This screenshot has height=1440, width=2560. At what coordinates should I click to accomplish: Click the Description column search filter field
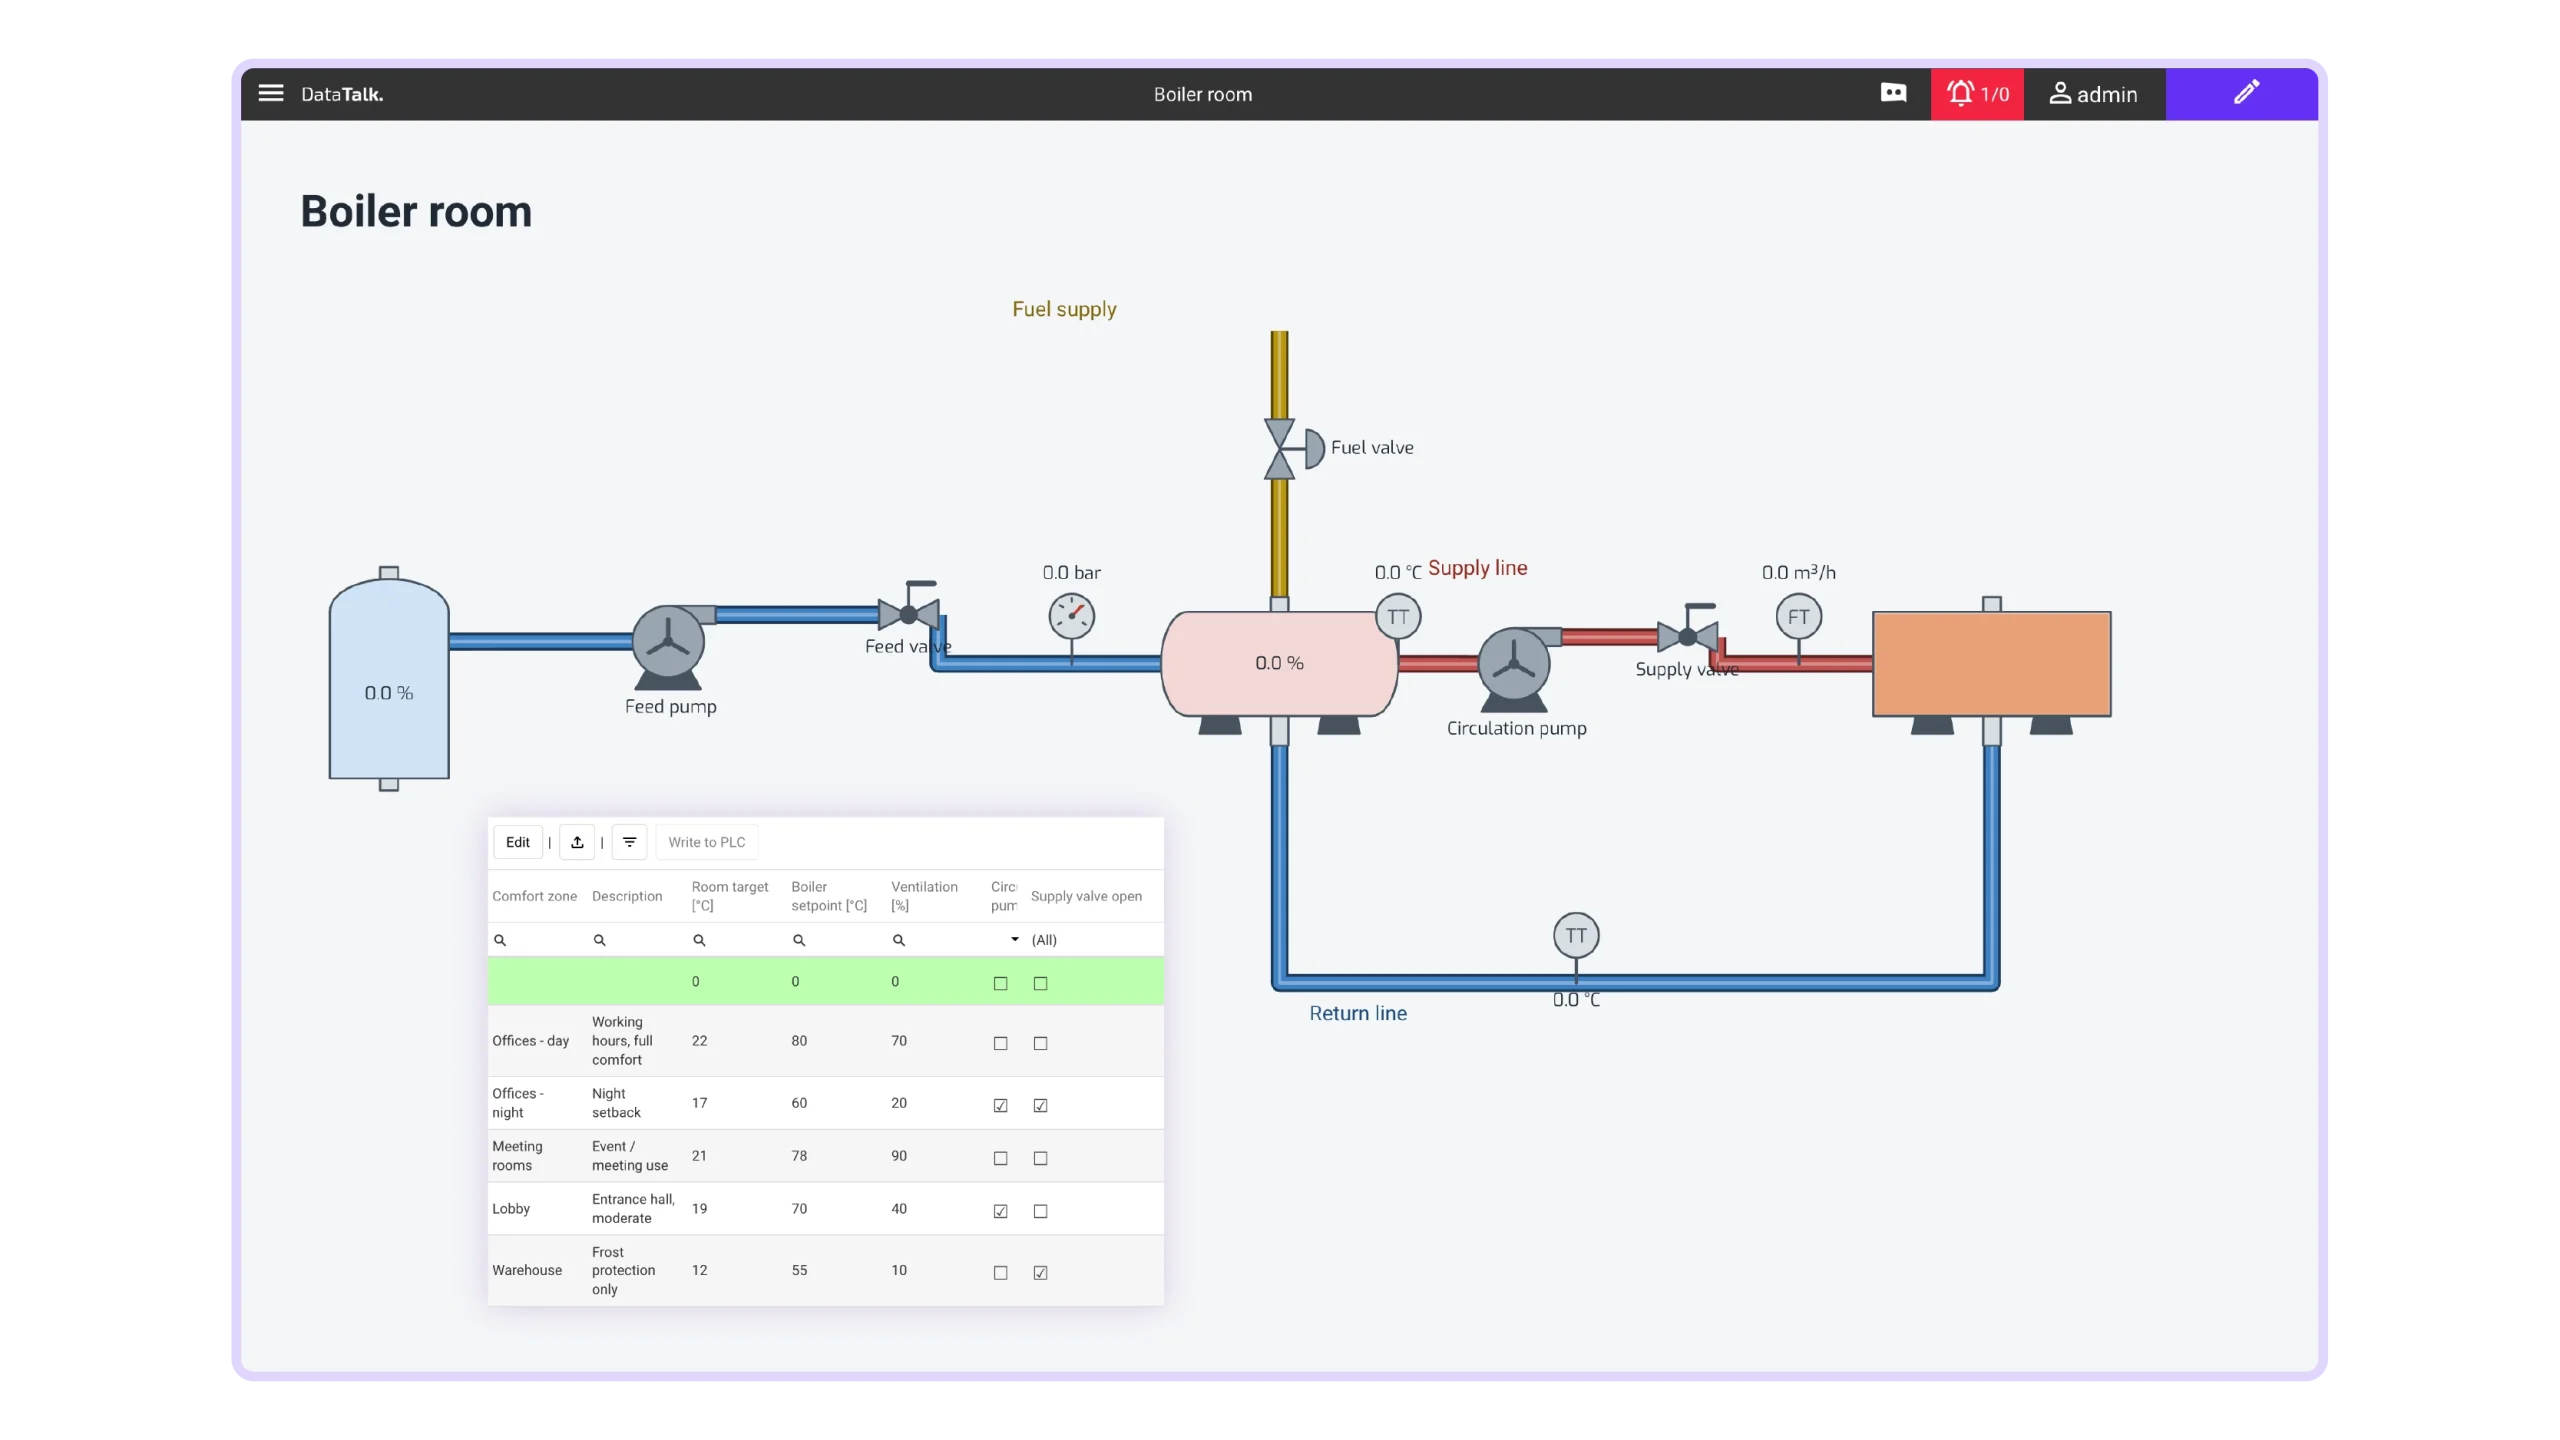(638, 940)
